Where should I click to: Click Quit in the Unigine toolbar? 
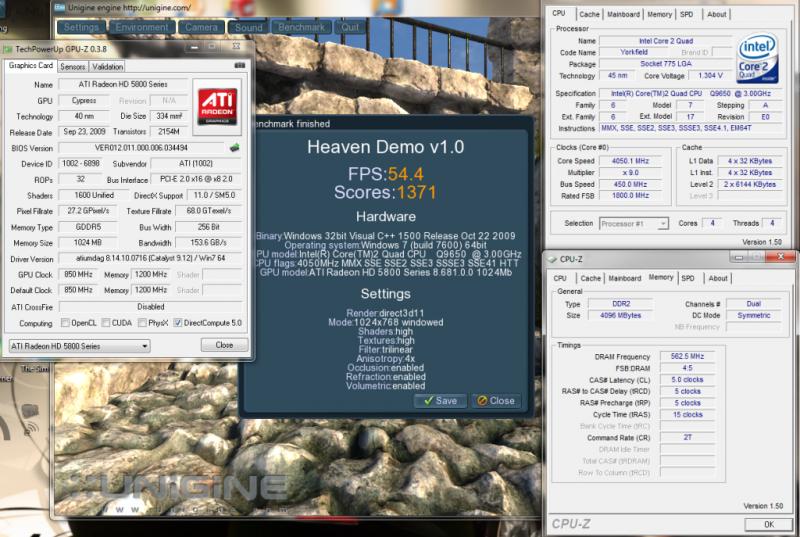[350, 27]
